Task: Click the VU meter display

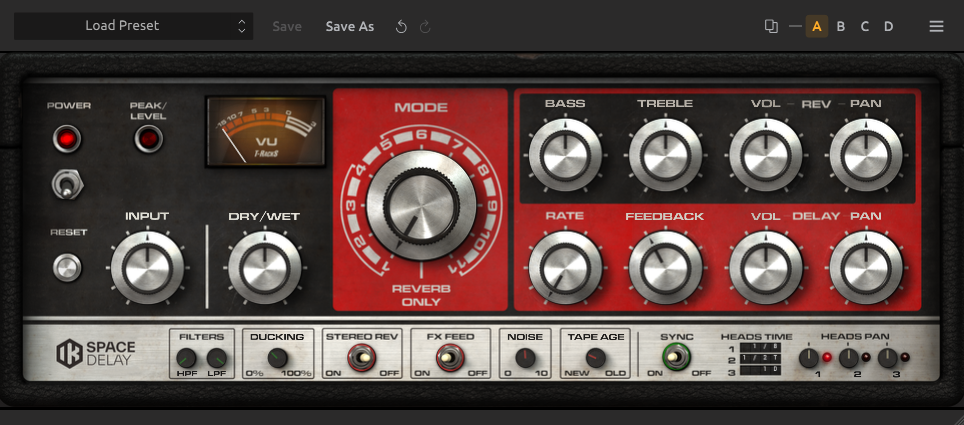Action: pyautogui.click(x=266, y=131)
